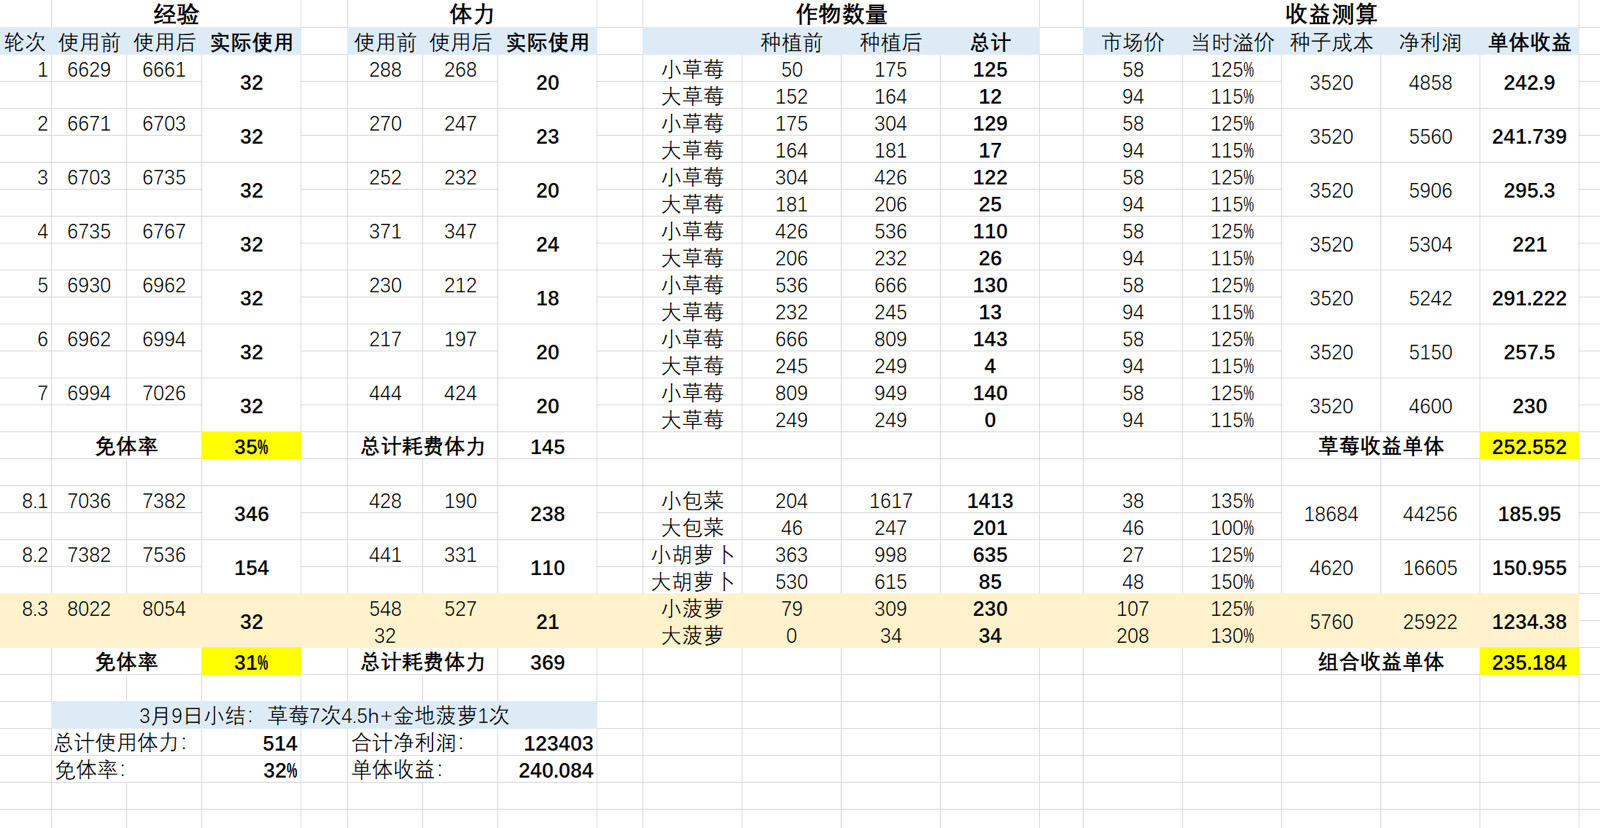Select the 大包菜 crop cell
Image resolution: width=1600 pixels, height=828 pixels.
[692, 527]
